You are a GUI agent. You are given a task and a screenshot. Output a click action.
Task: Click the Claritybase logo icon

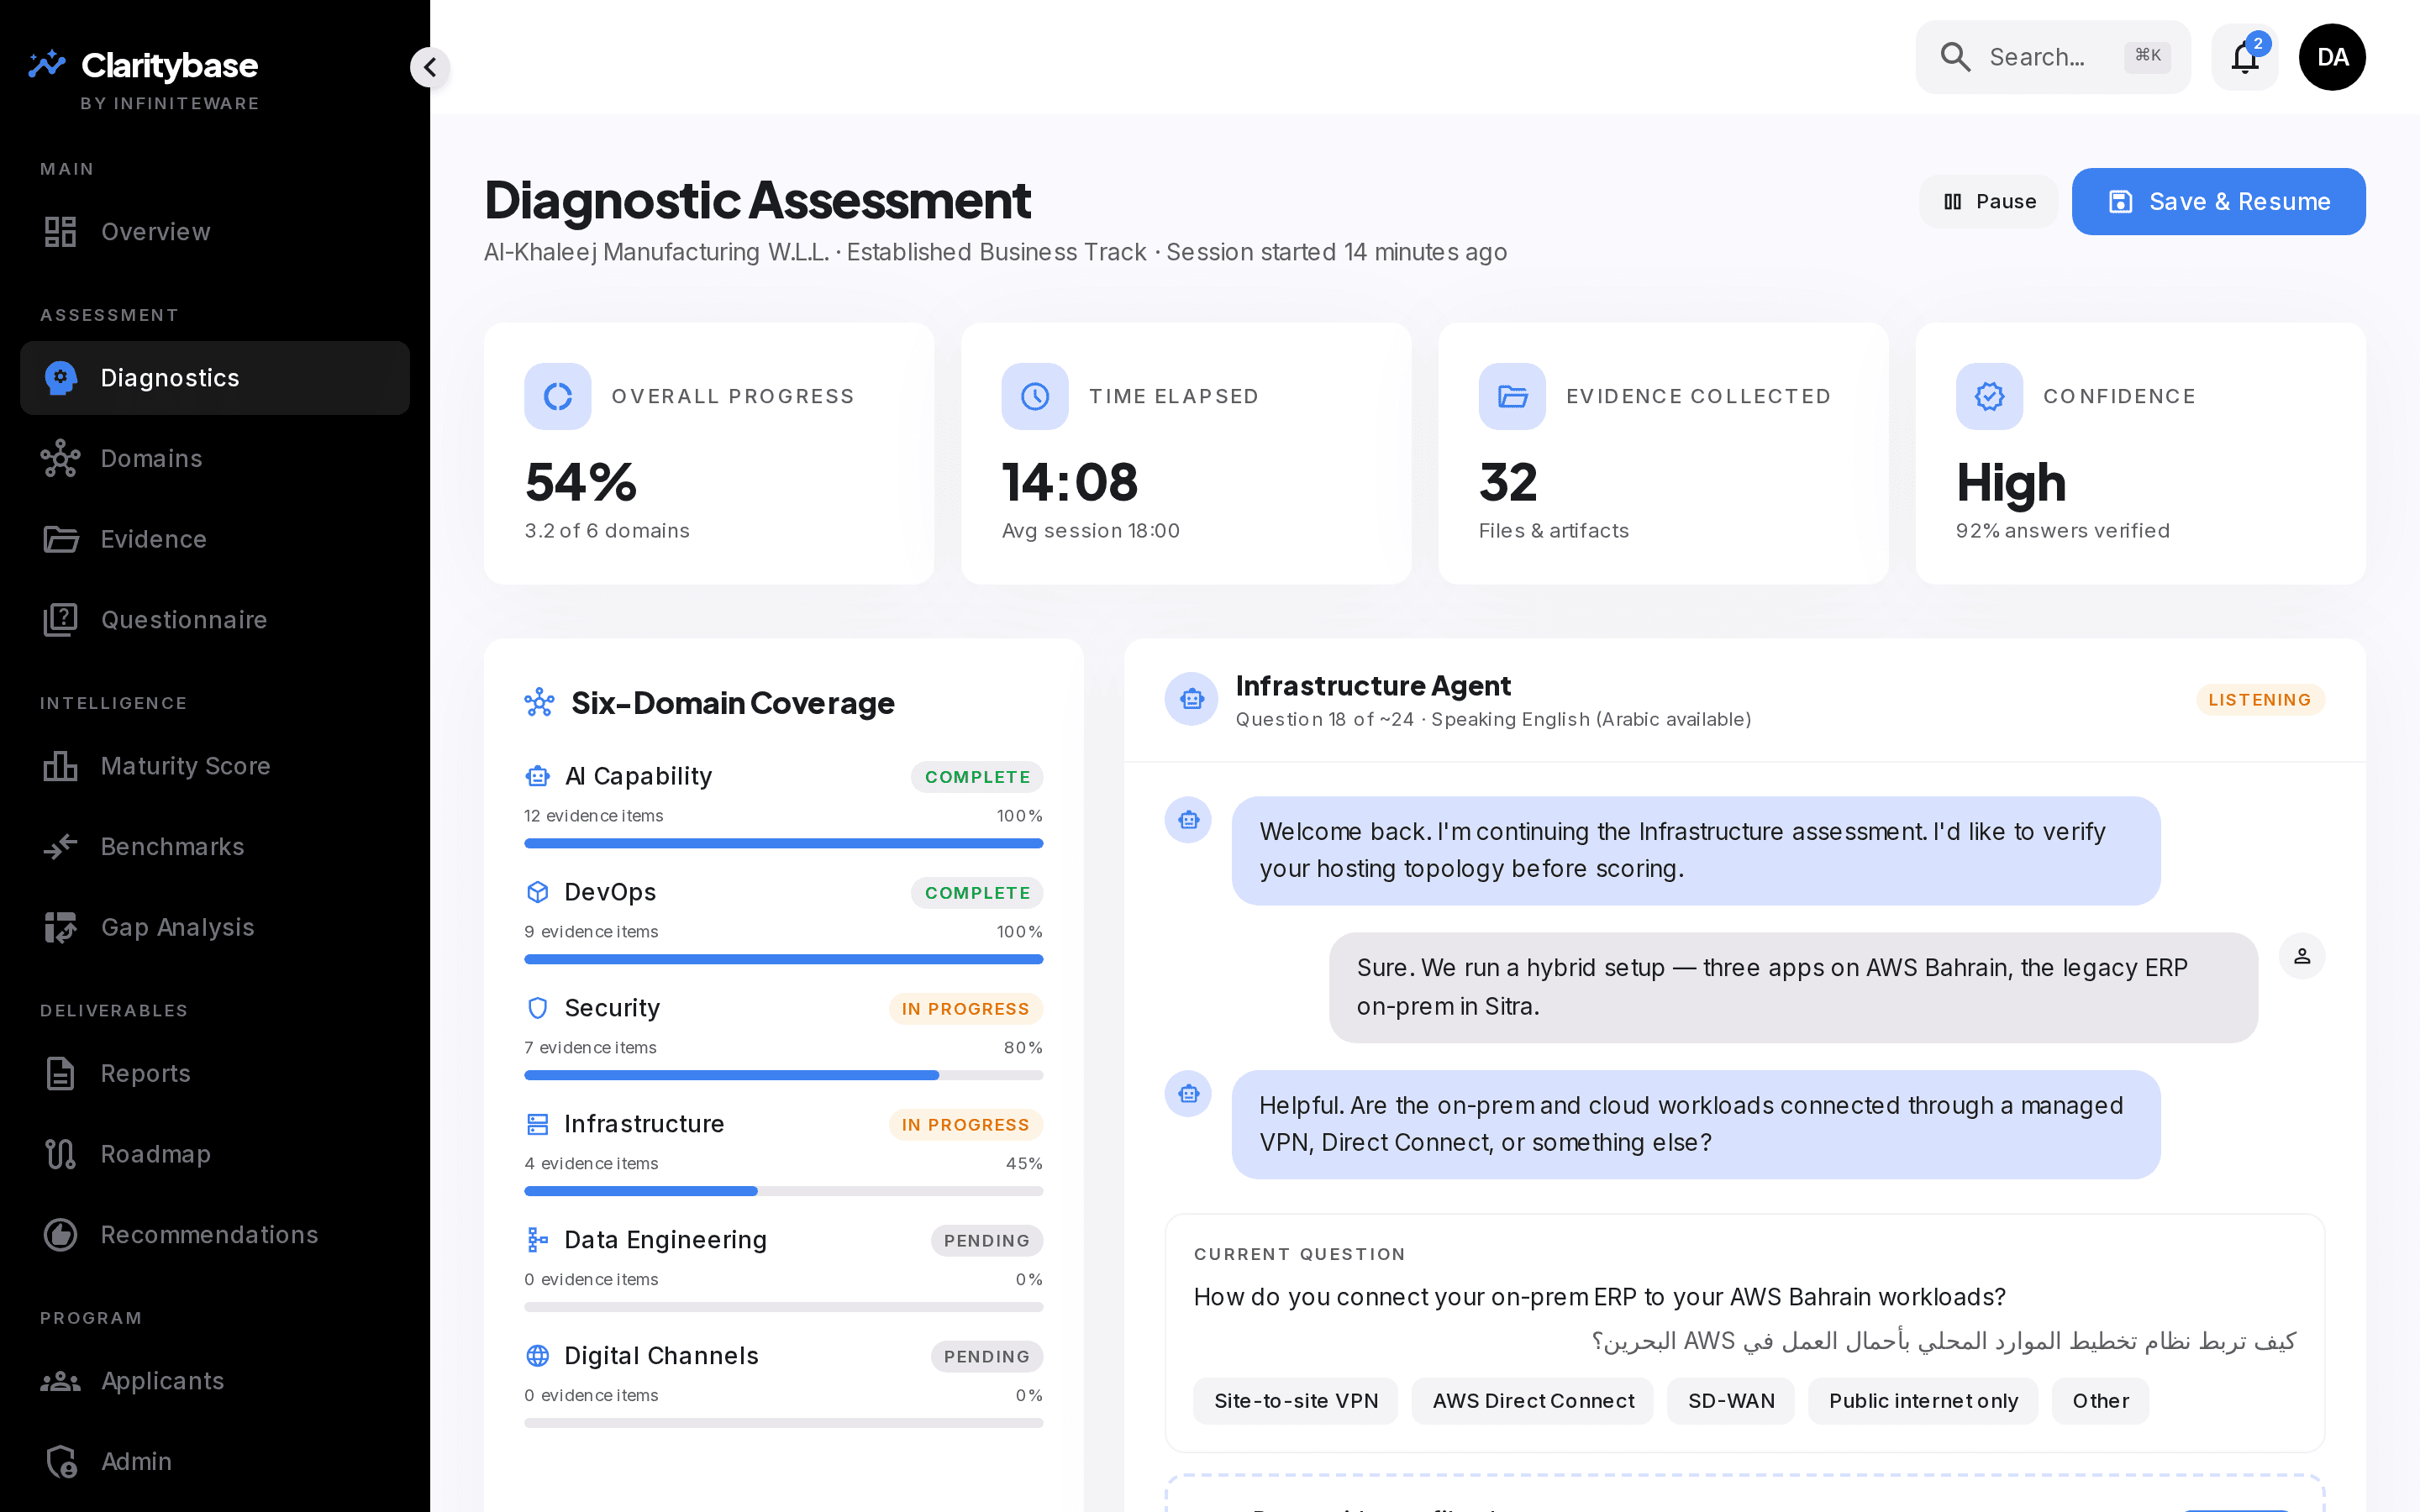[x=47, y=65]
